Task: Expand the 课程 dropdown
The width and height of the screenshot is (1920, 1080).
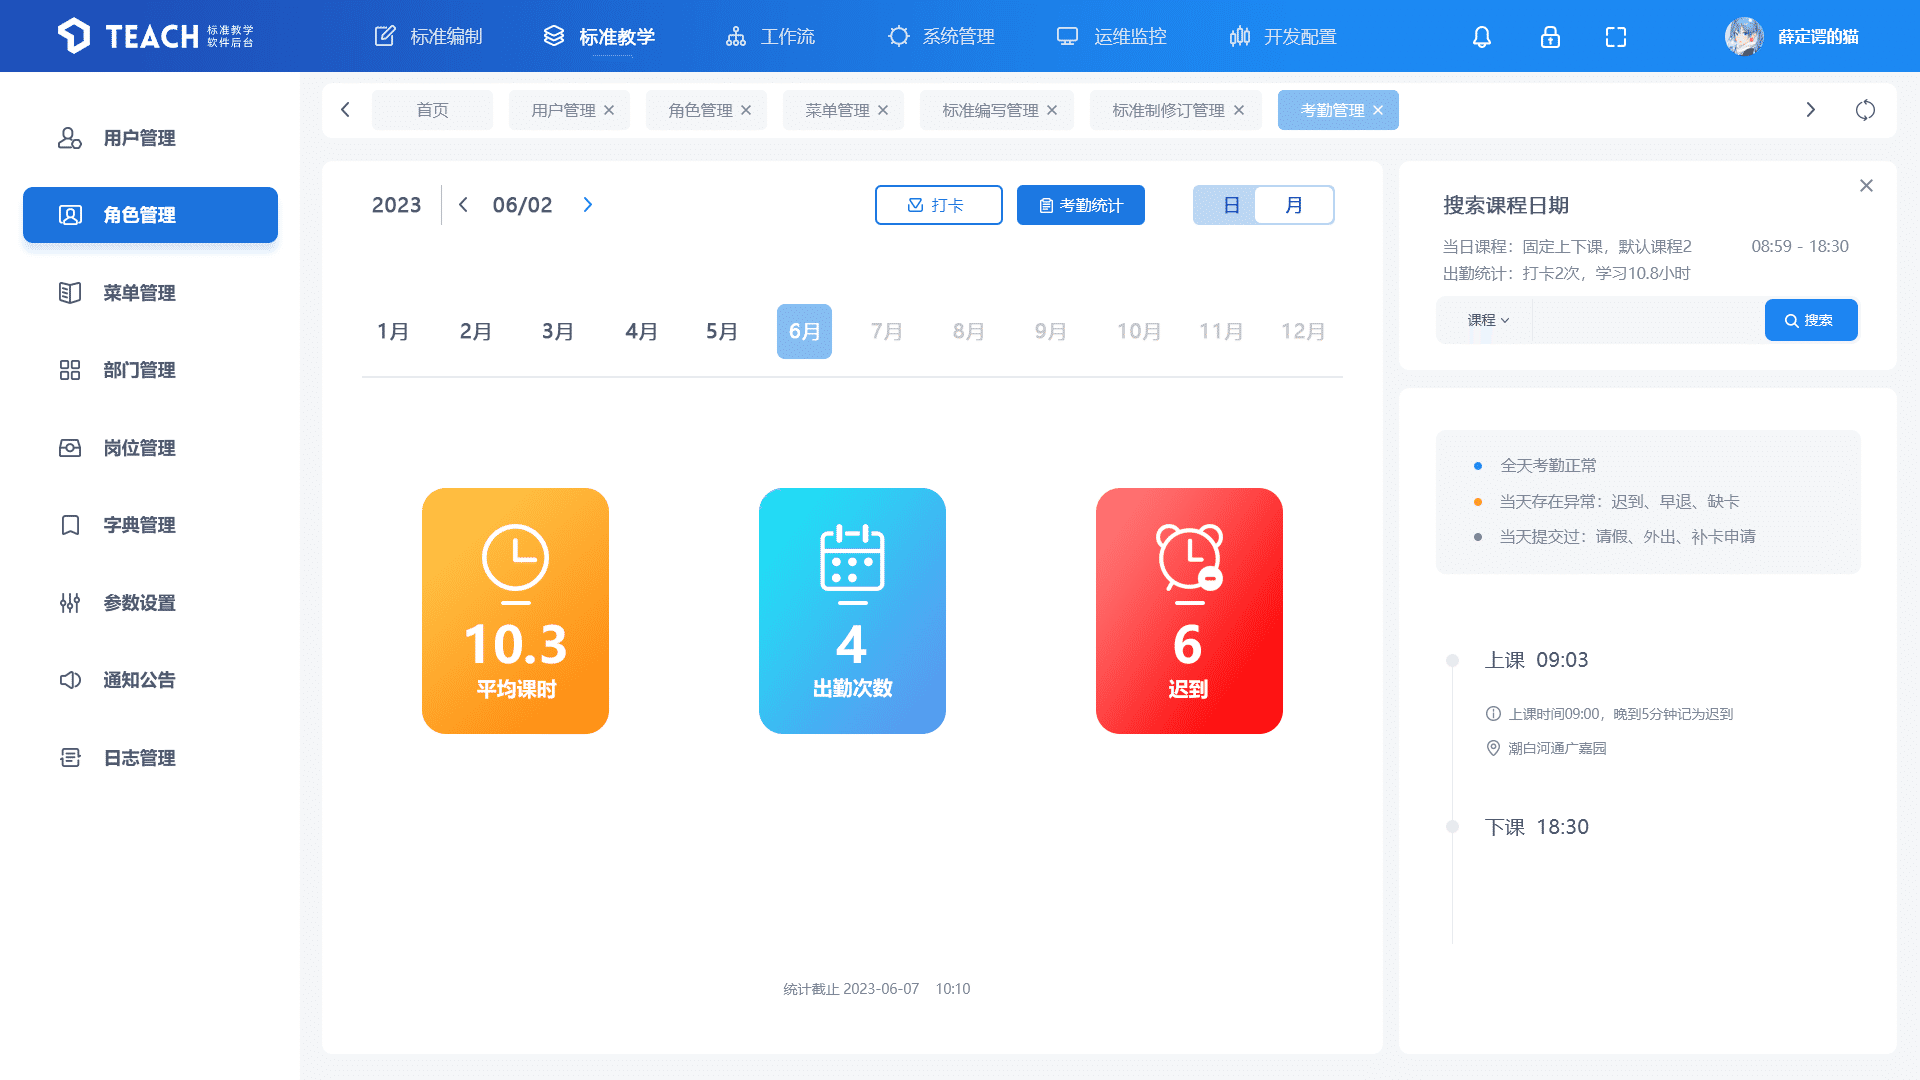Action: click(x=1488, y=320)
